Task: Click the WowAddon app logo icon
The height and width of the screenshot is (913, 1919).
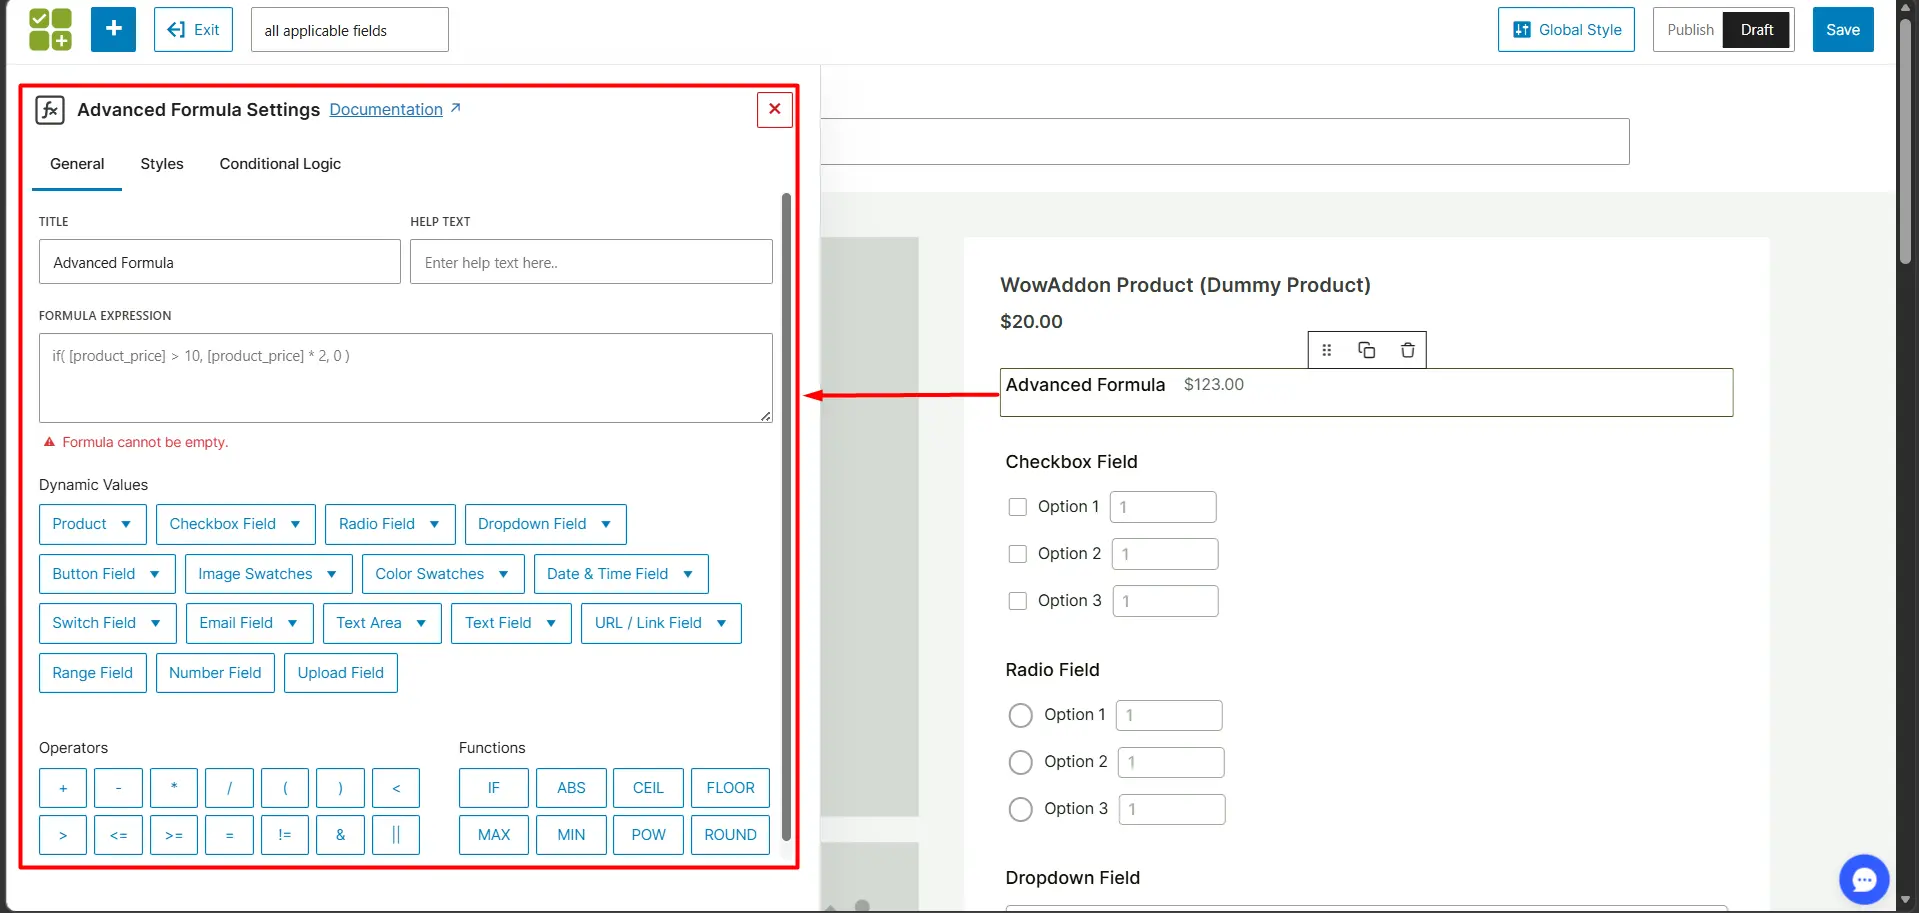Action: pyautogui.click(x=49, y=29)
